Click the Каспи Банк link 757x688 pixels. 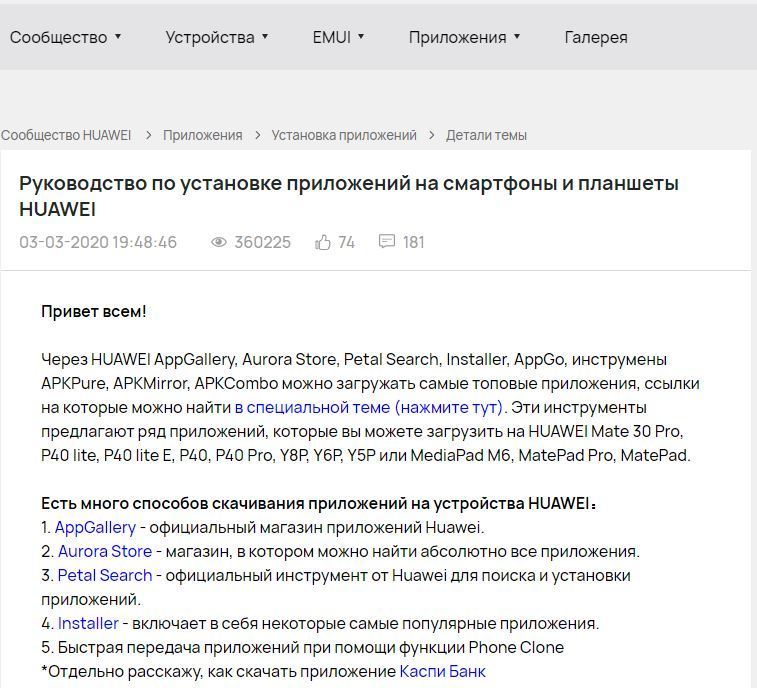pos(442,671)
